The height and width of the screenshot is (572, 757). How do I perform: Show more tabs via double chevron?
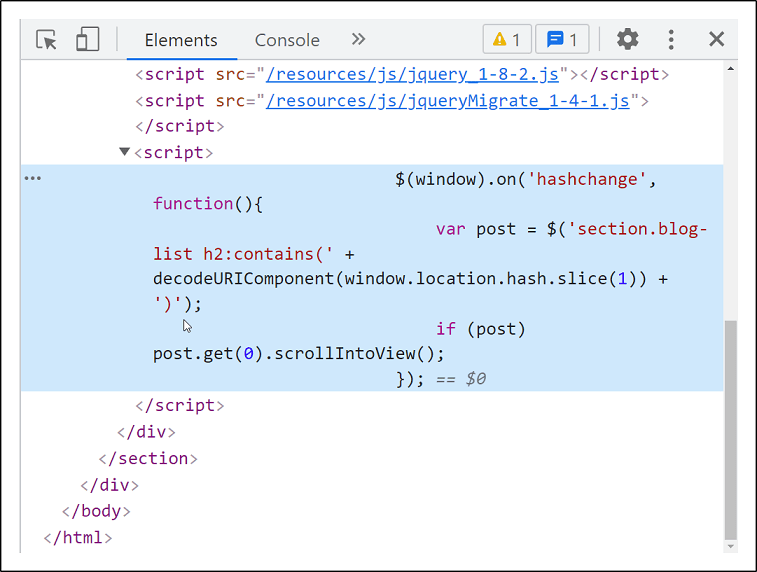[358, 39]
